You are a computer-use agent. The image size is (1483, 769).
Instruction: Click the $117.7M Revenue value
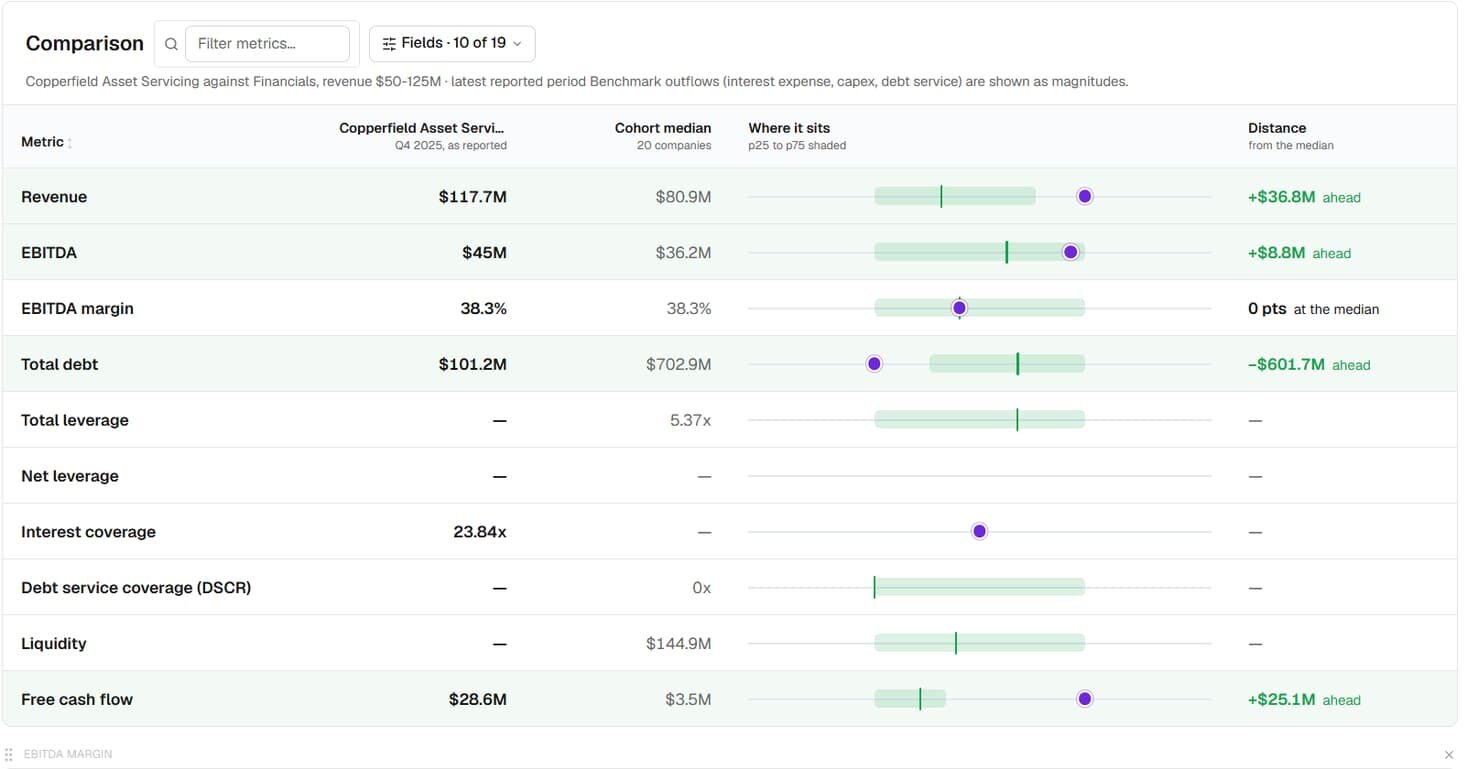point(472,197)
